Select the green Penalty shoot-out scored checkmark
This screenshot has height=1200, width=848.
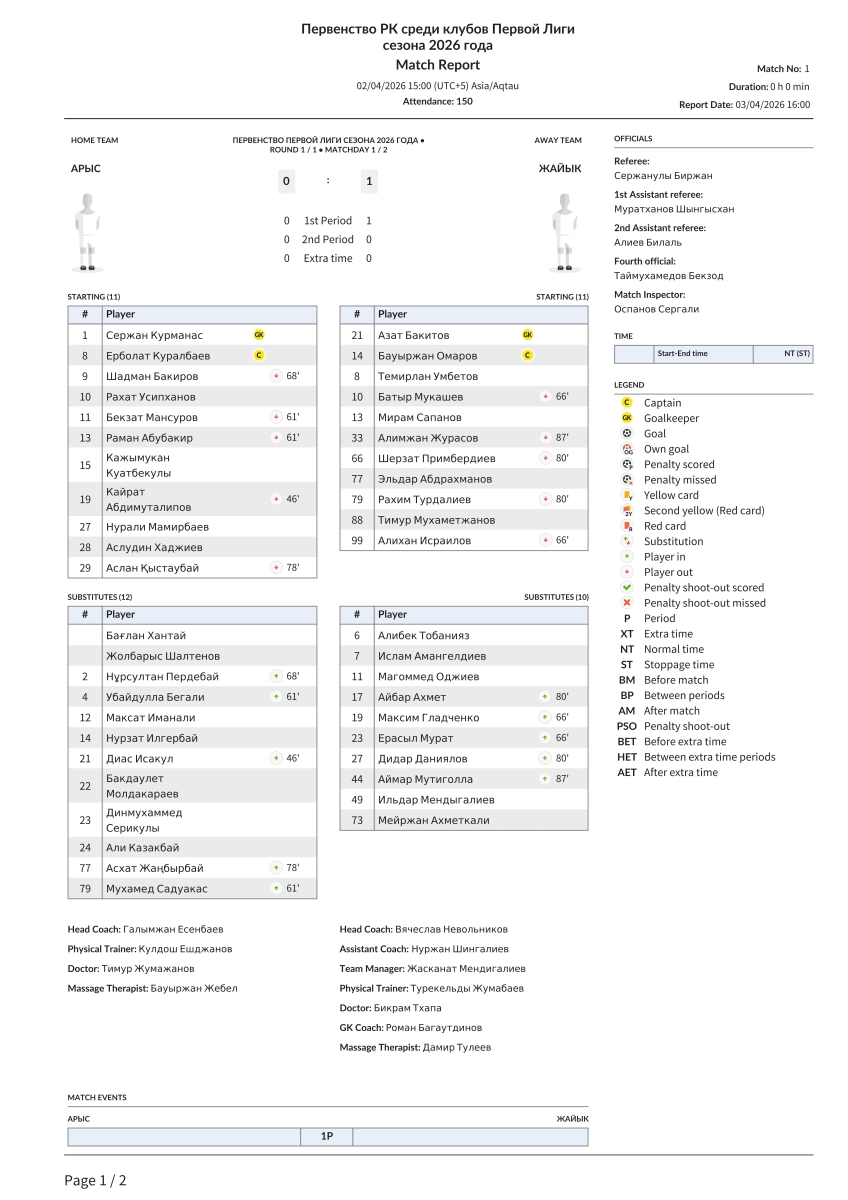(627, 588)
